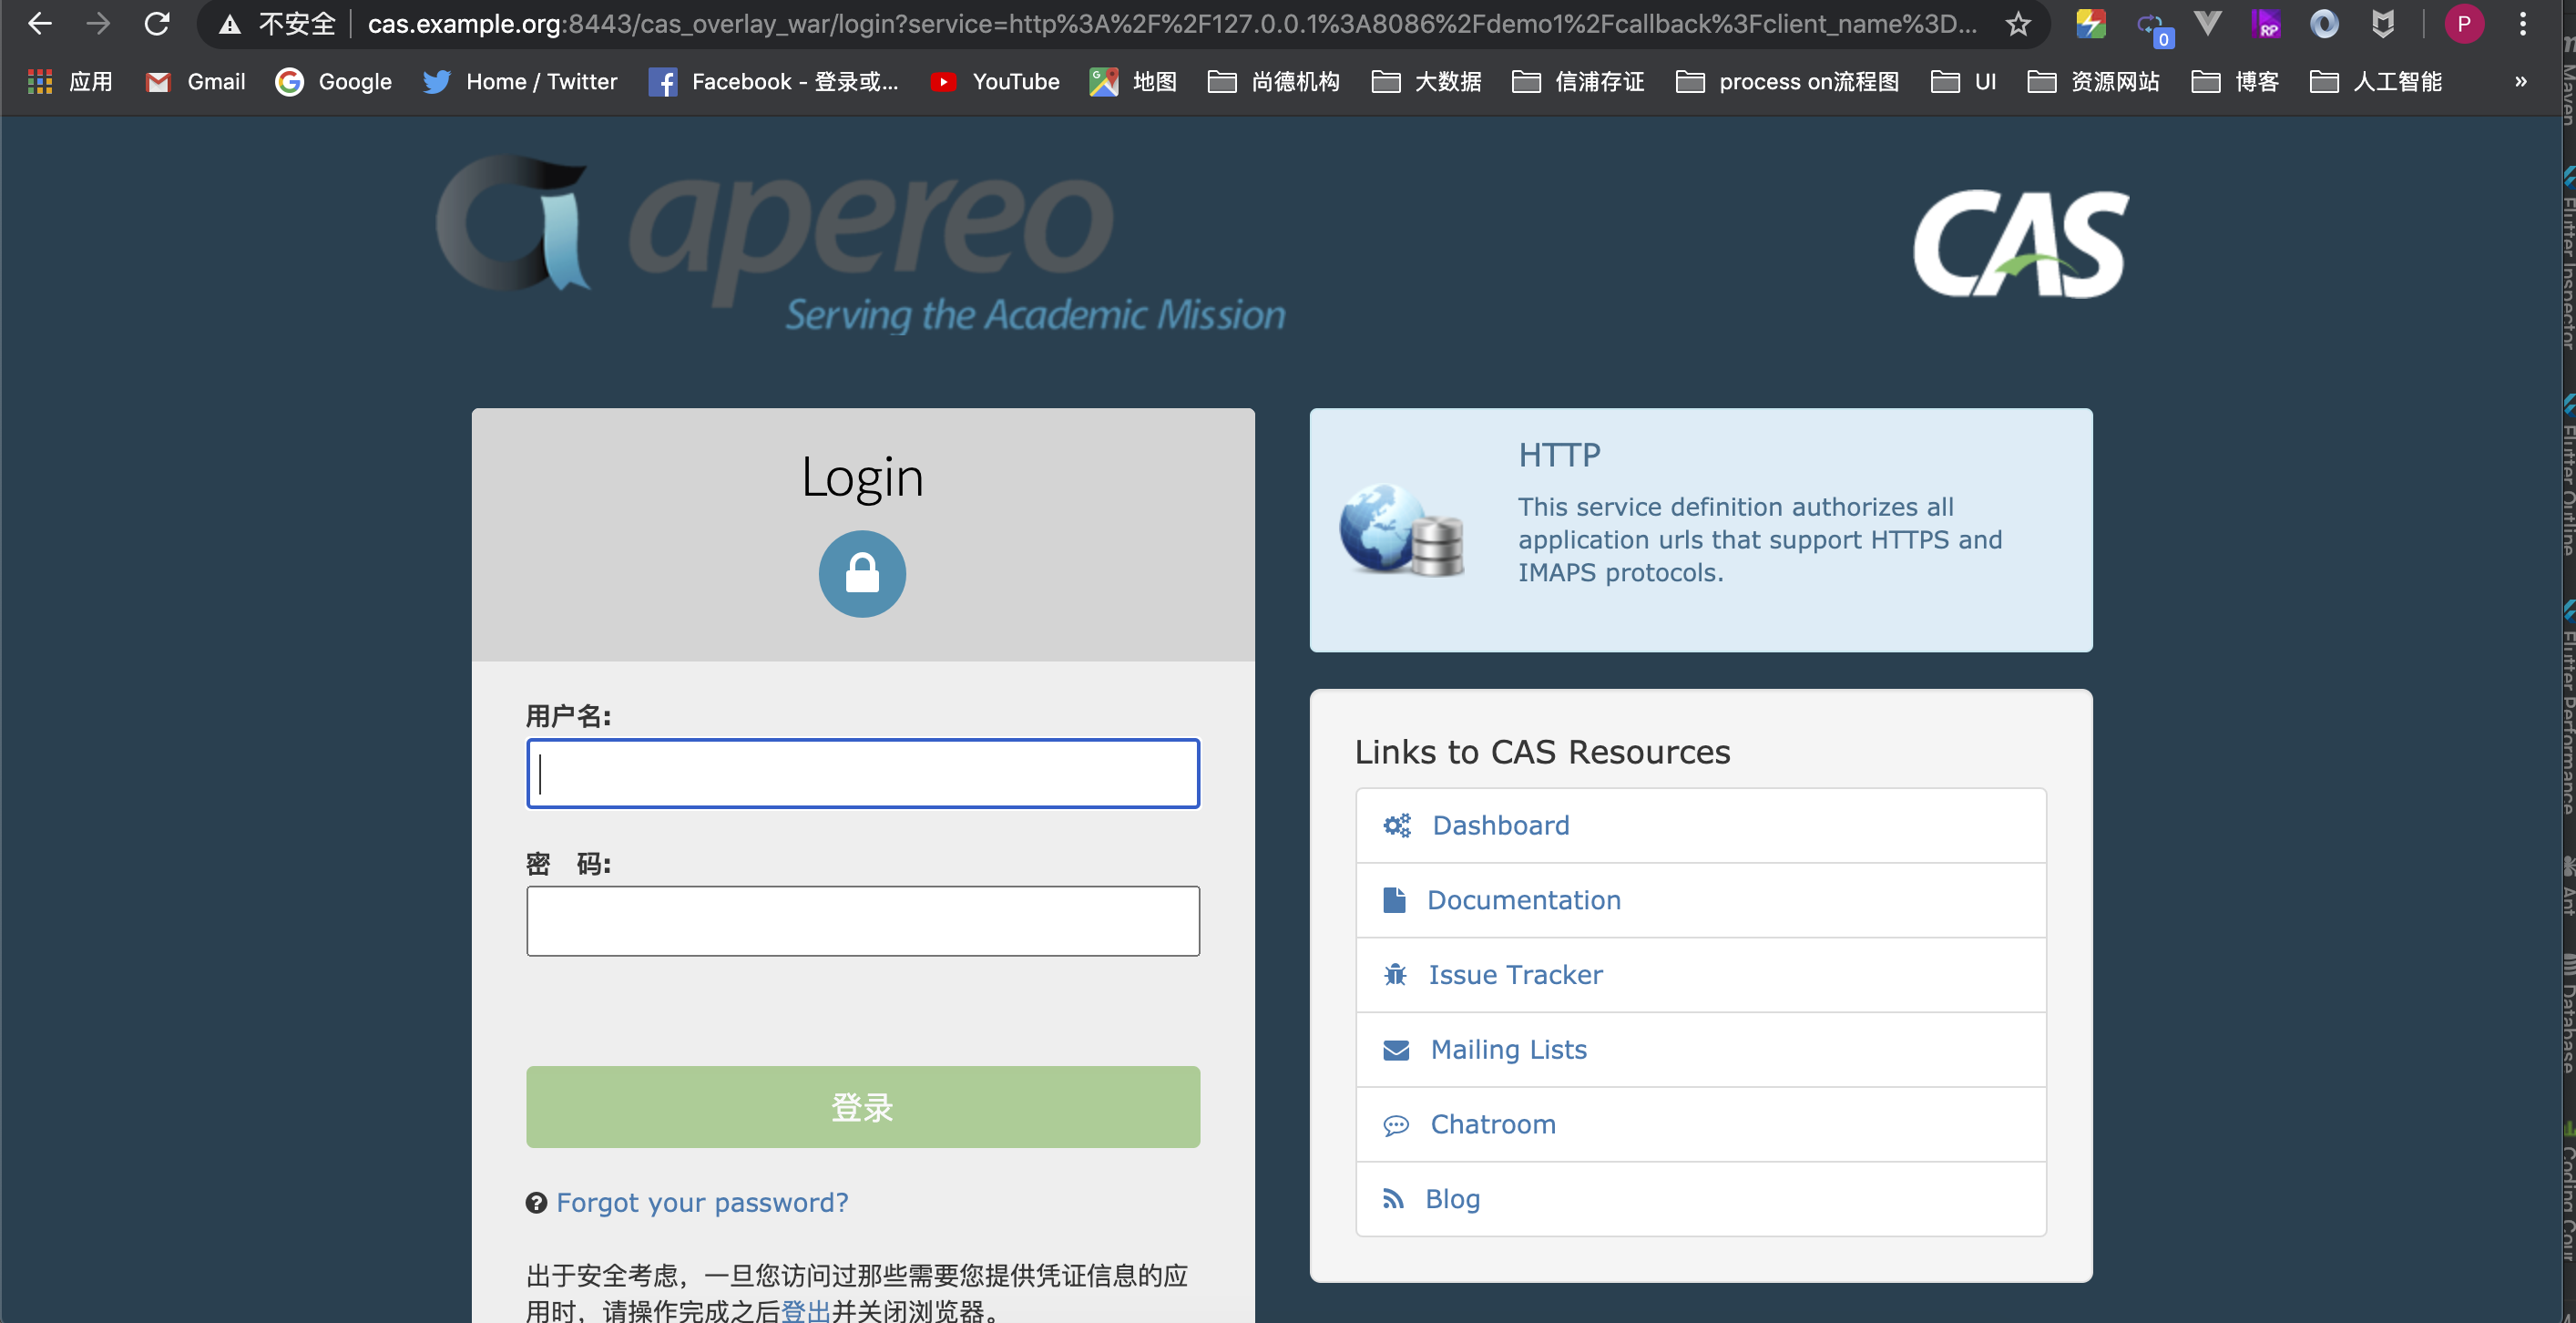Viewport: 2576px width, 1323px height.
Task: Click the CAS logo
Action: [x=2020, y=244]
